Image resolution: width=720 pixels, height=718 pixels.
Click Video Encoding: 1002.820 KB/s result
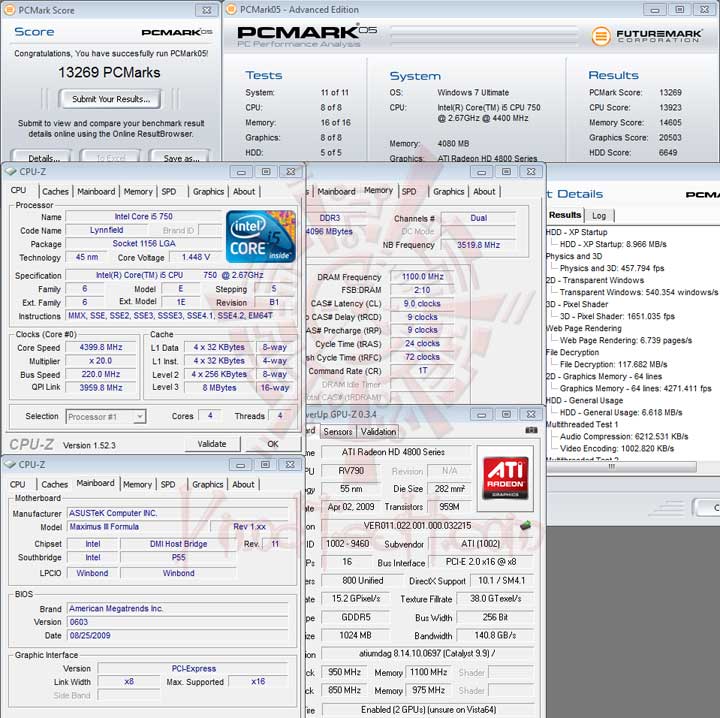click(x=617, y=448)
